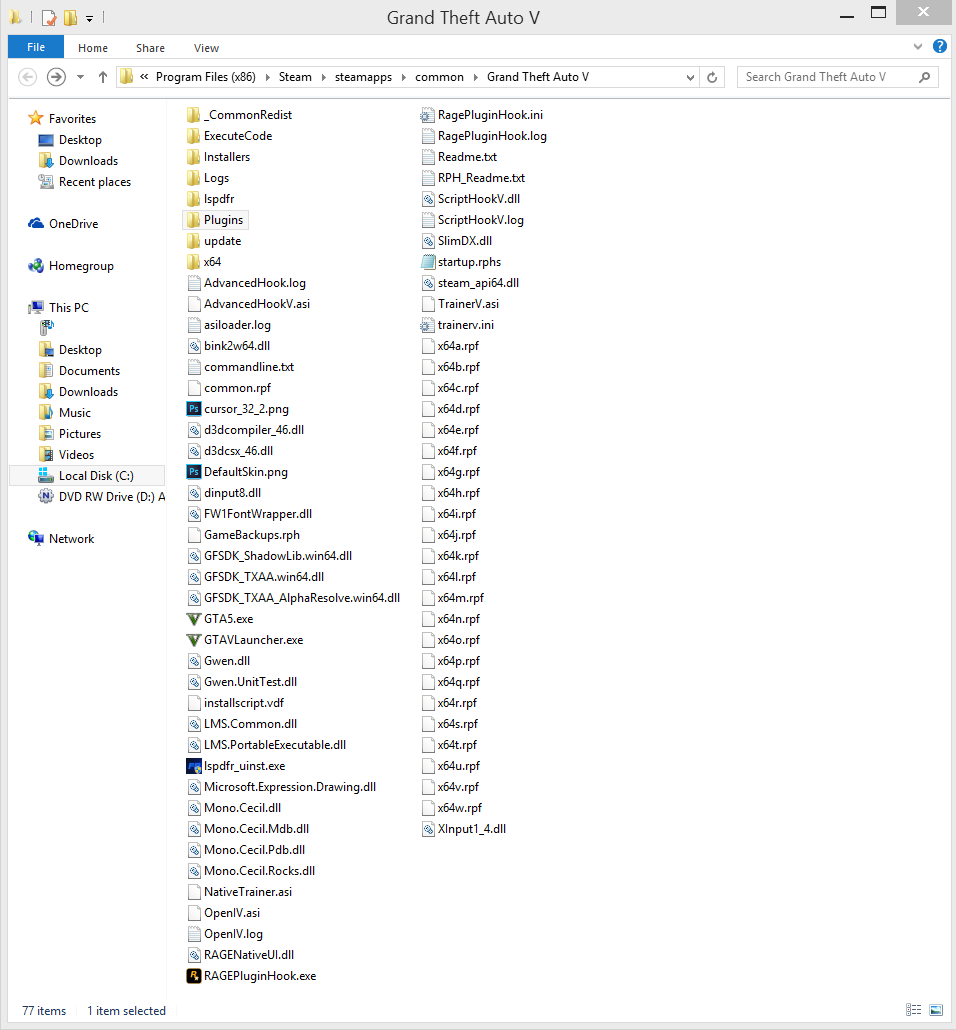
Task: Select Recent places under Favorites
Action: click(95, 182)
